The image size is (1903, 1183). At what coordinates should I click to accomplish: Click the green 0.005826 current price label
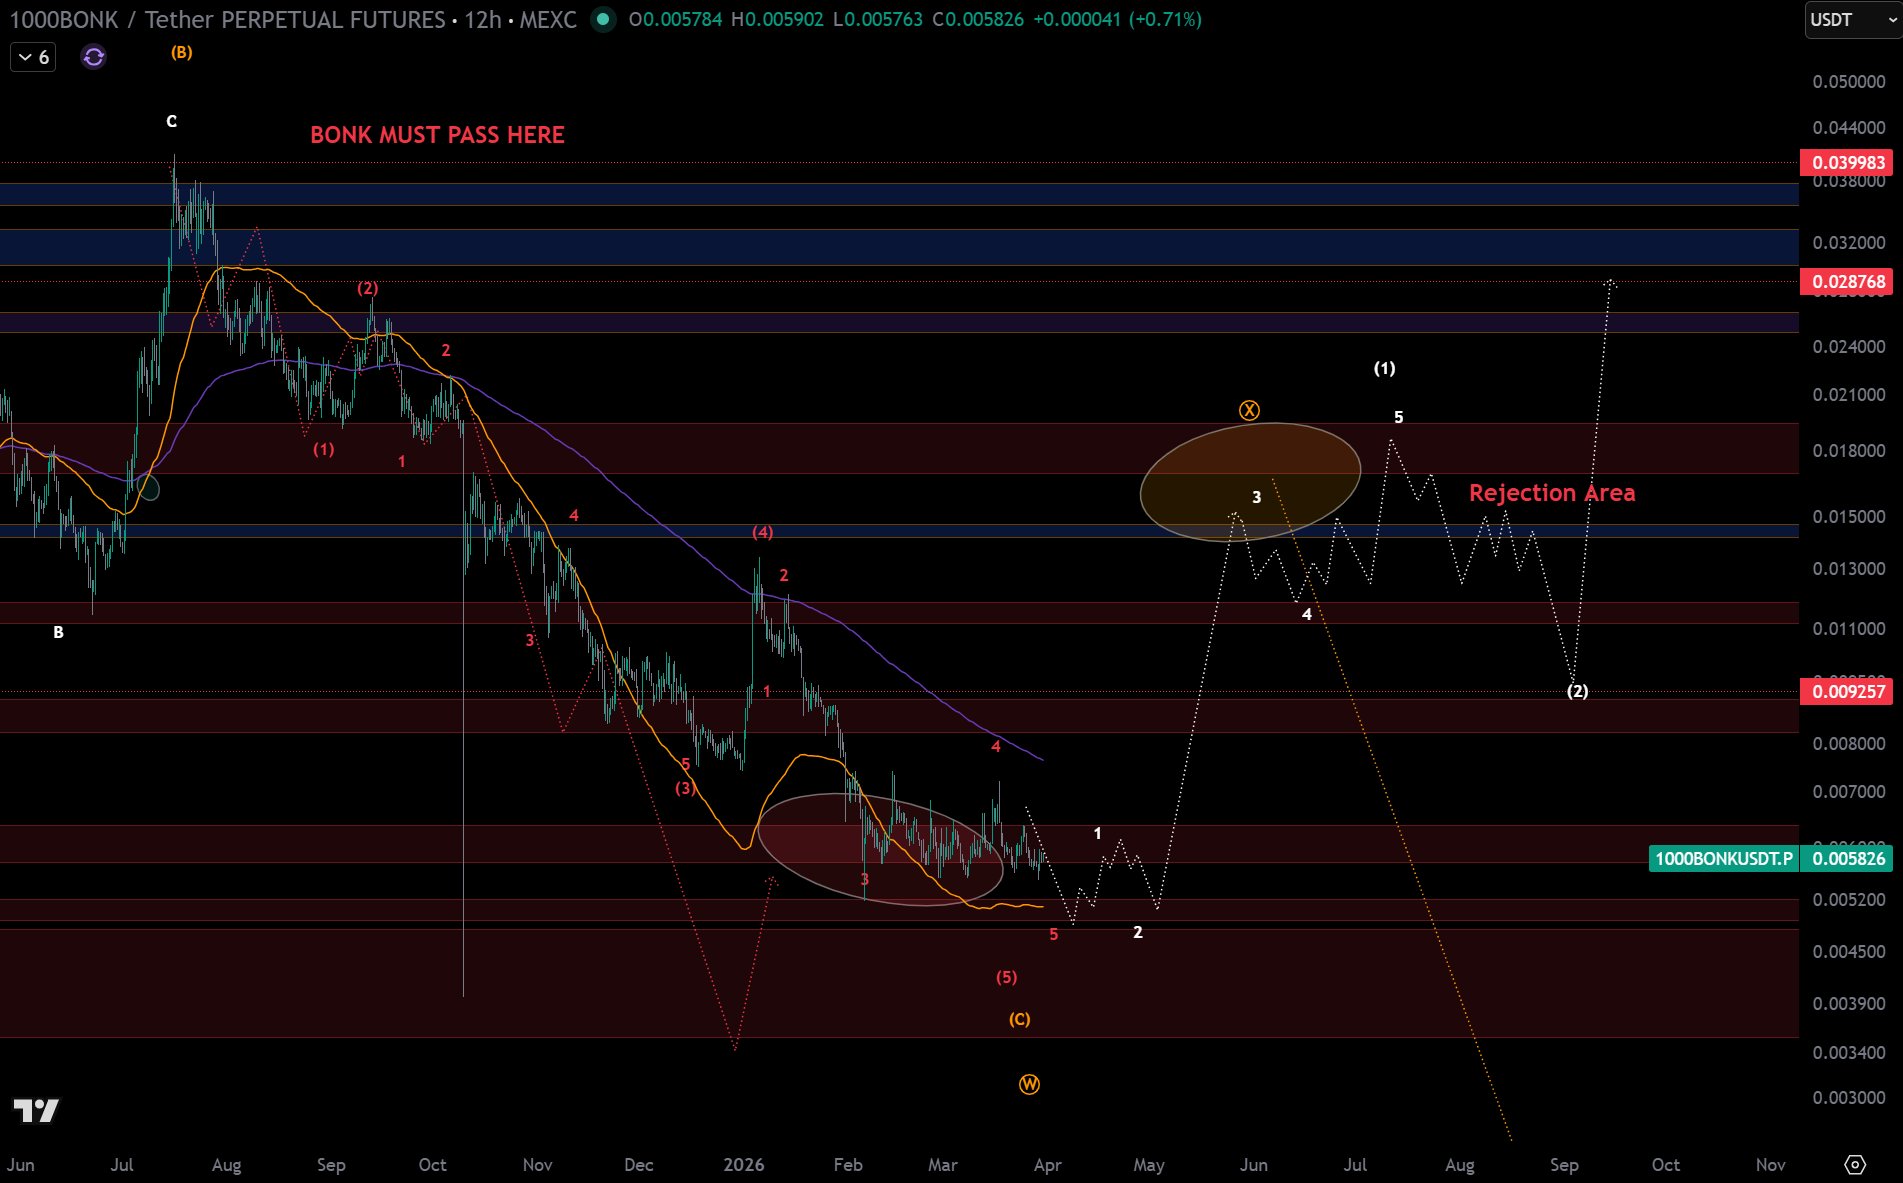[x=1848, y=858]
